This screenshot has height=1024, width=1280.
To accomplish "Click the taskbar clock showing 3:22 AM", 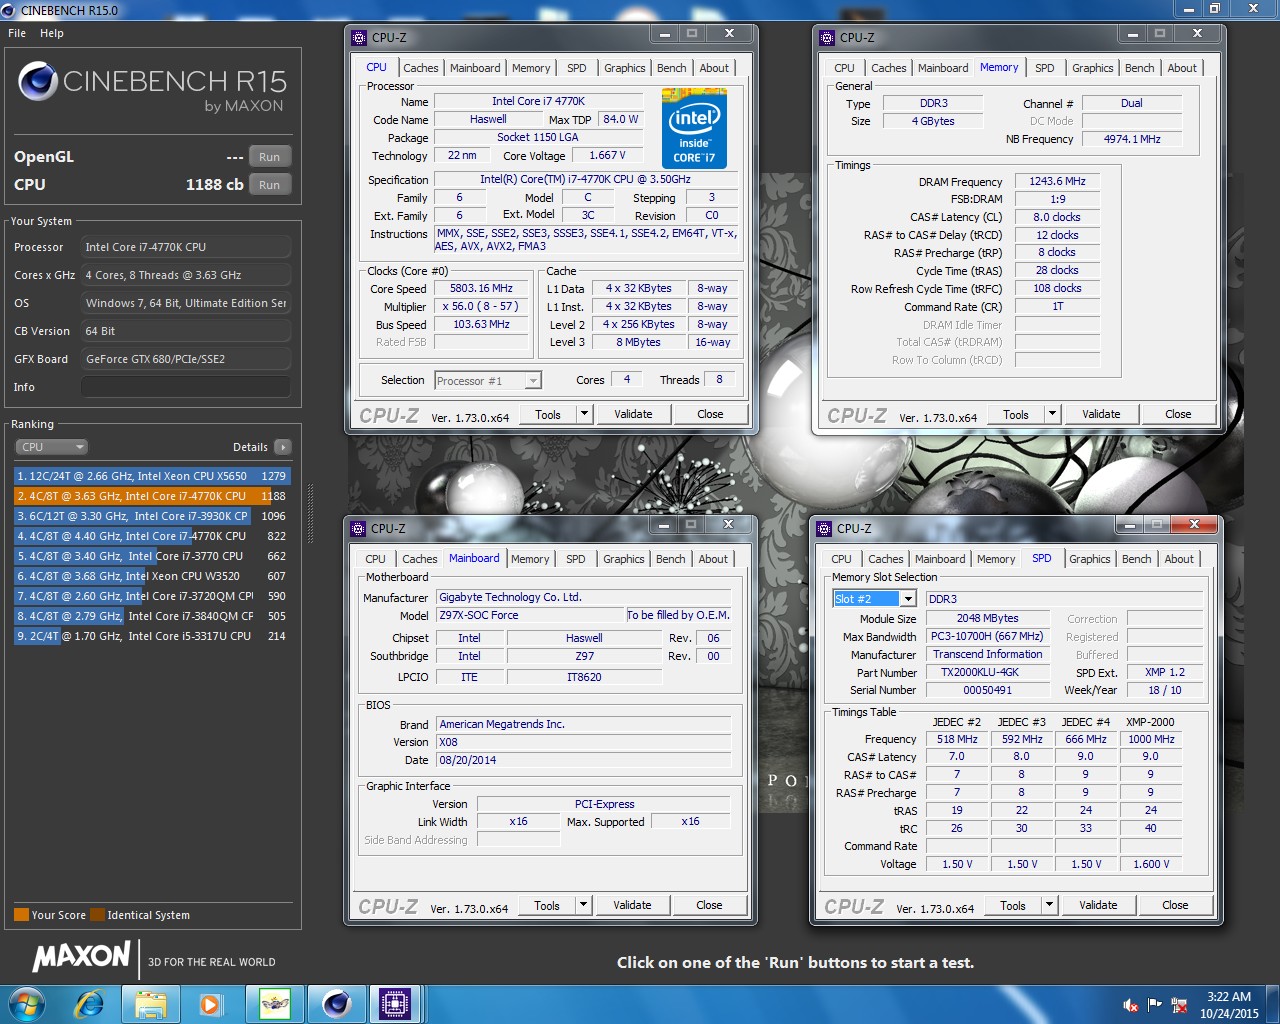I will 1229,1005.
